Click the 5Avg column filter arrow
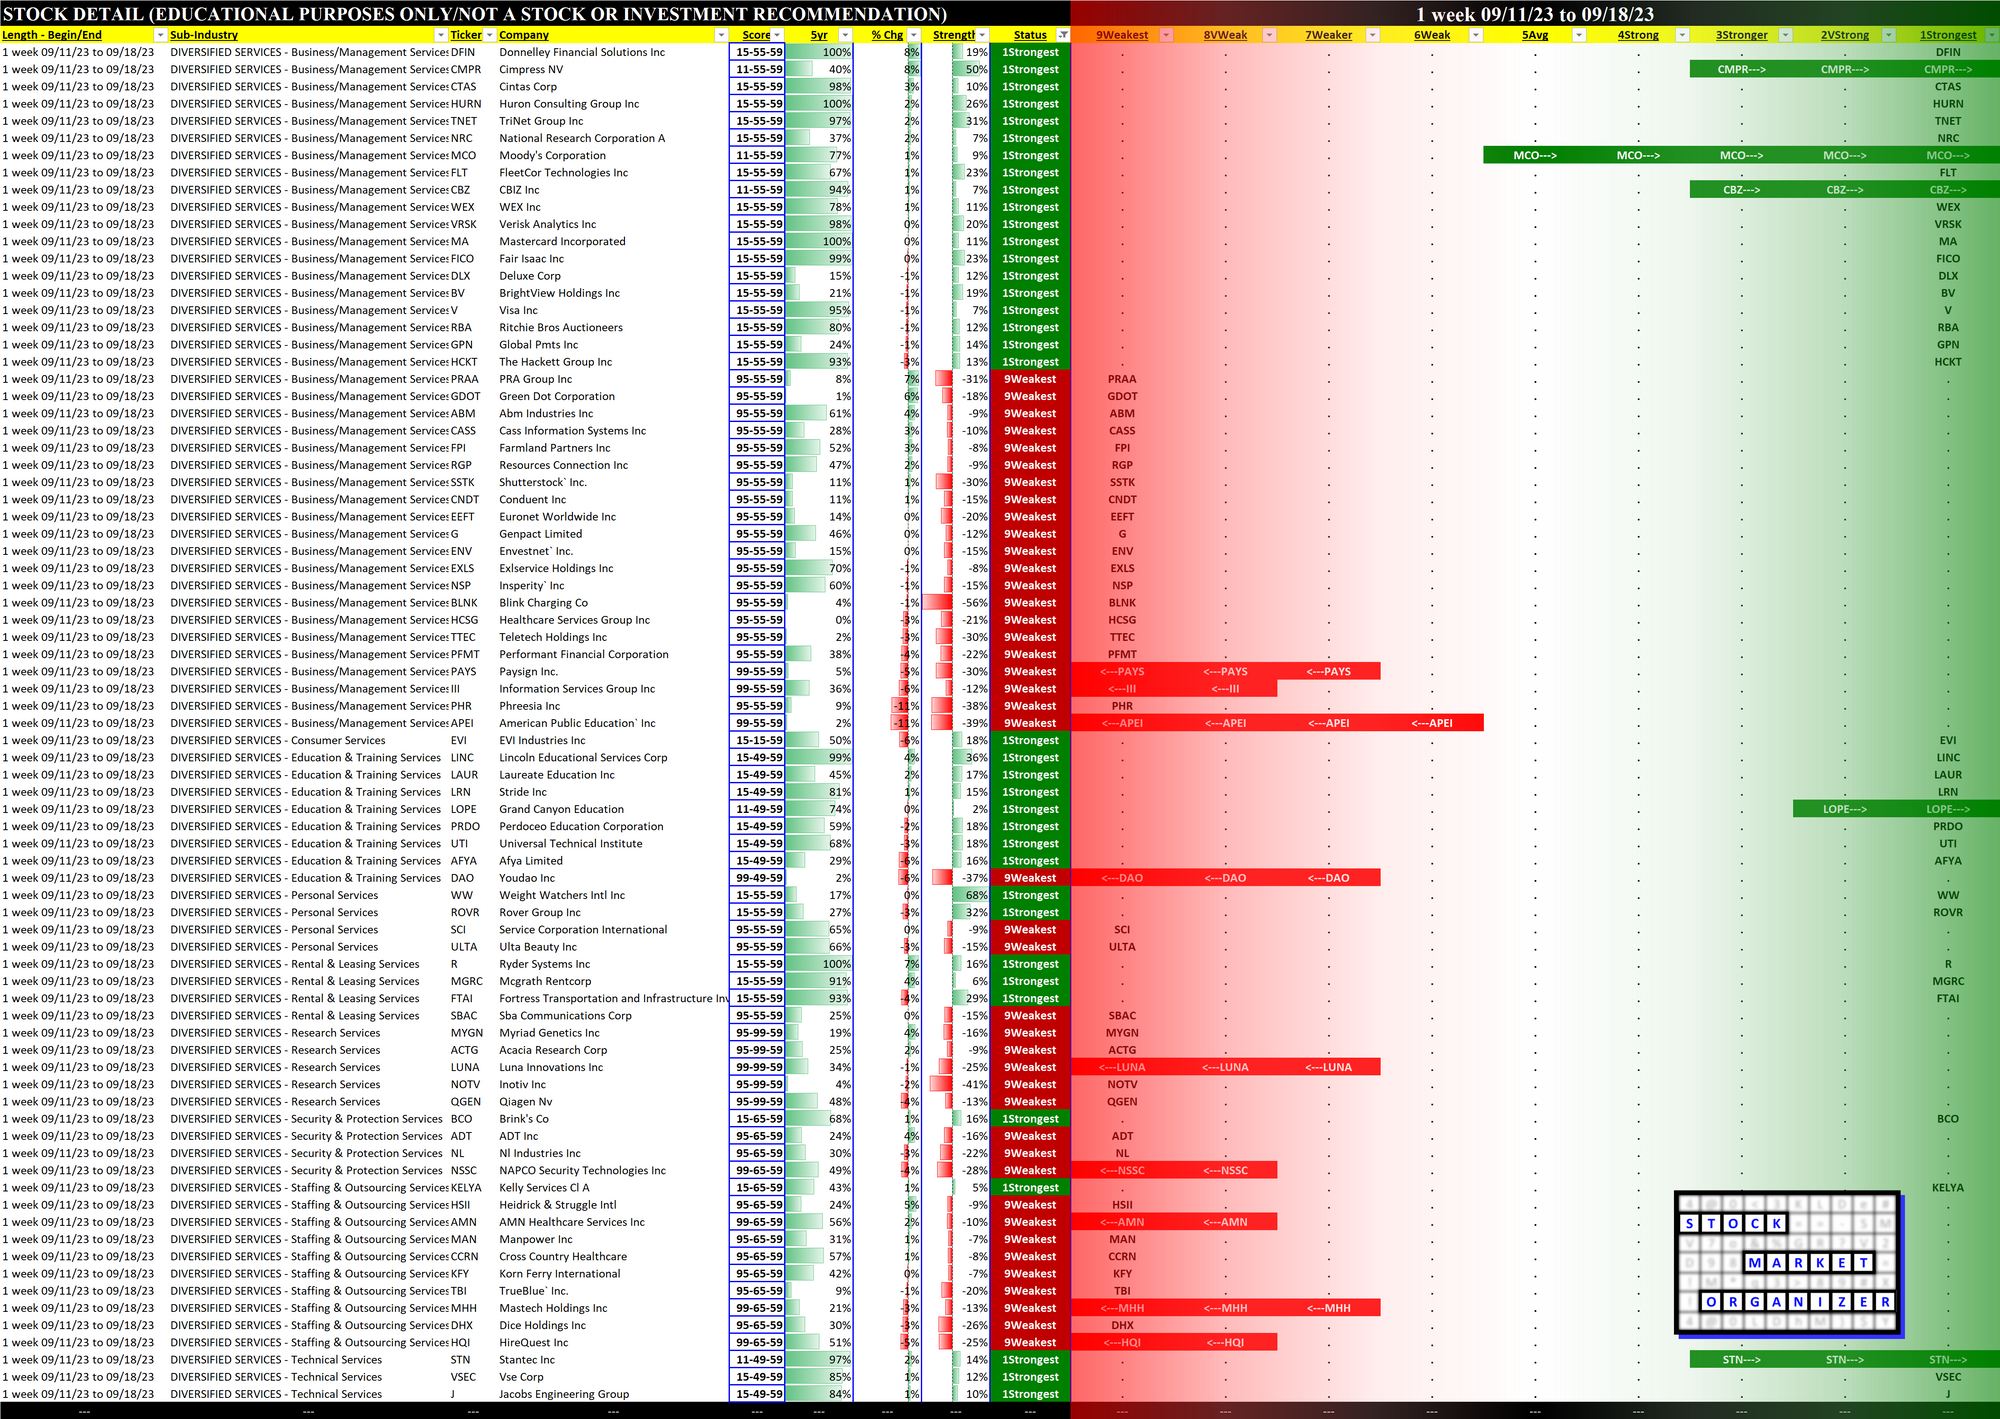This screenshot has width=2000, height=1419. [1579, 35]
